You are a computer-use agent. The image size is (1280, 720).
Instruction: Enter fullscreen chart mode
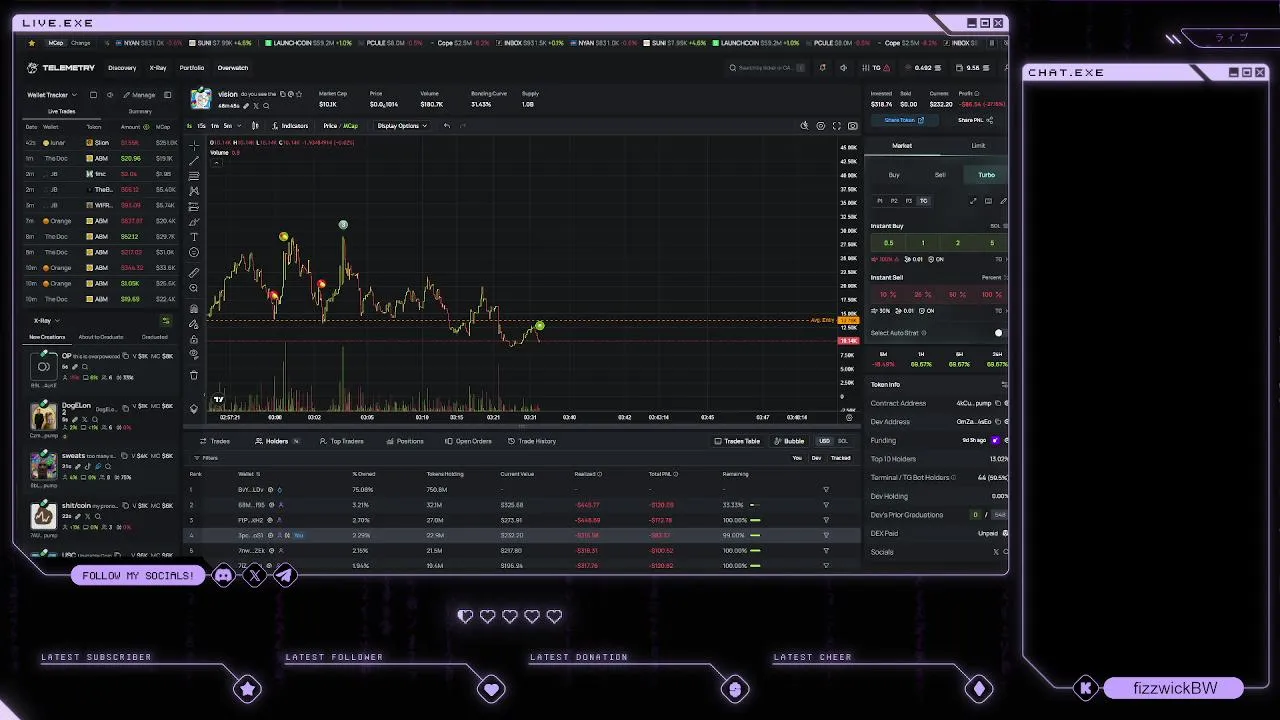837,126
